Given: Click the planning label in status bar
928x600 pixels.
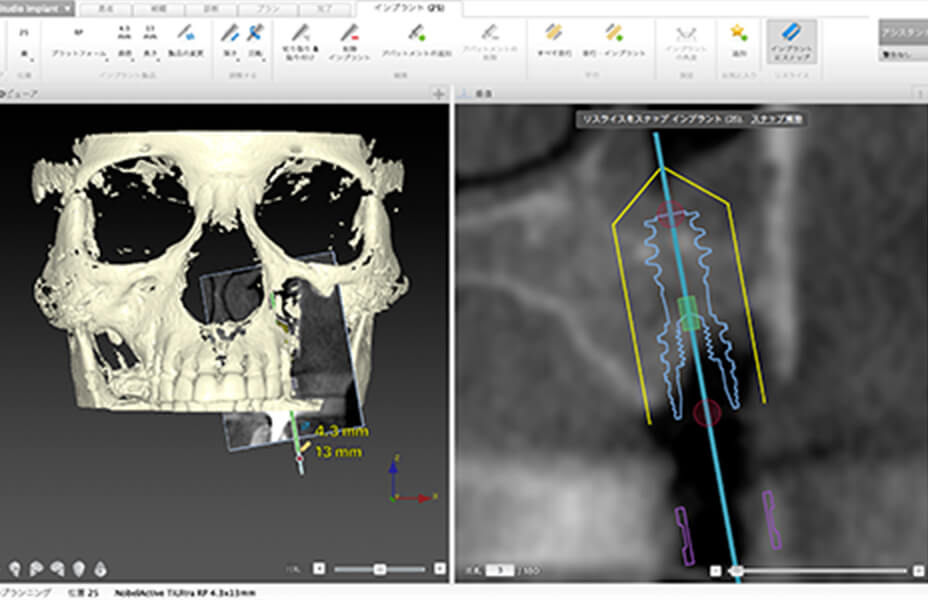Looking at the screenshot, I should click(x=25, y=592).
